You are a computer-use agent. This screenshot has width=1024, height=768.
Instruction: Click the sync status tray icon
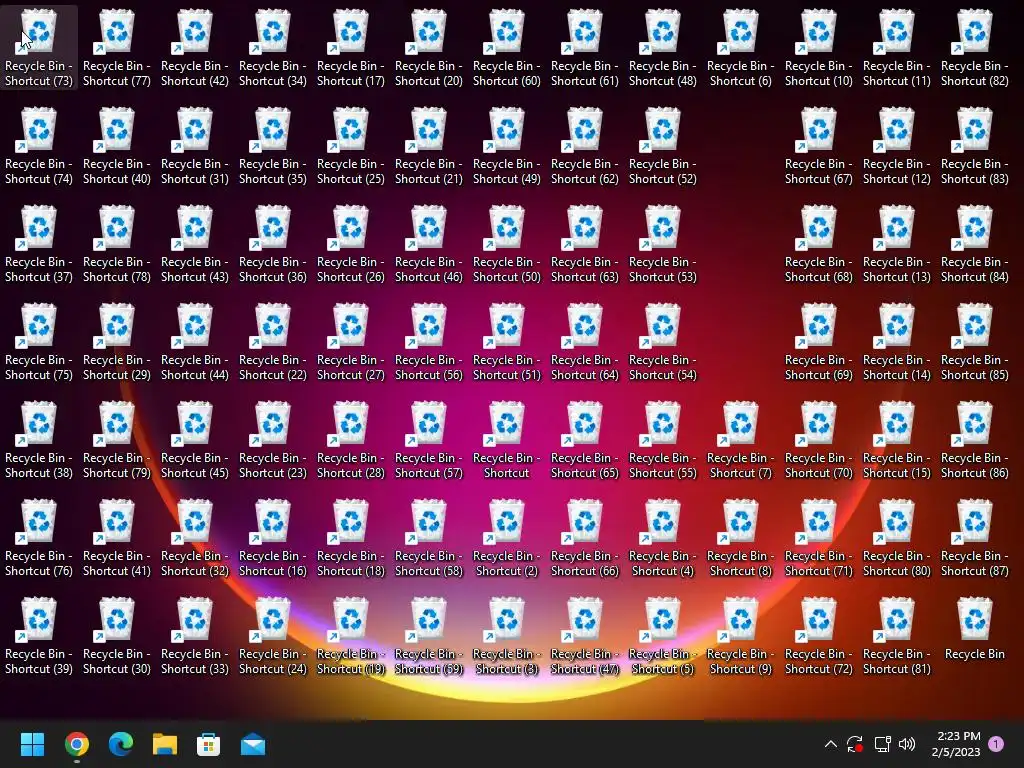tap(855, 744)
